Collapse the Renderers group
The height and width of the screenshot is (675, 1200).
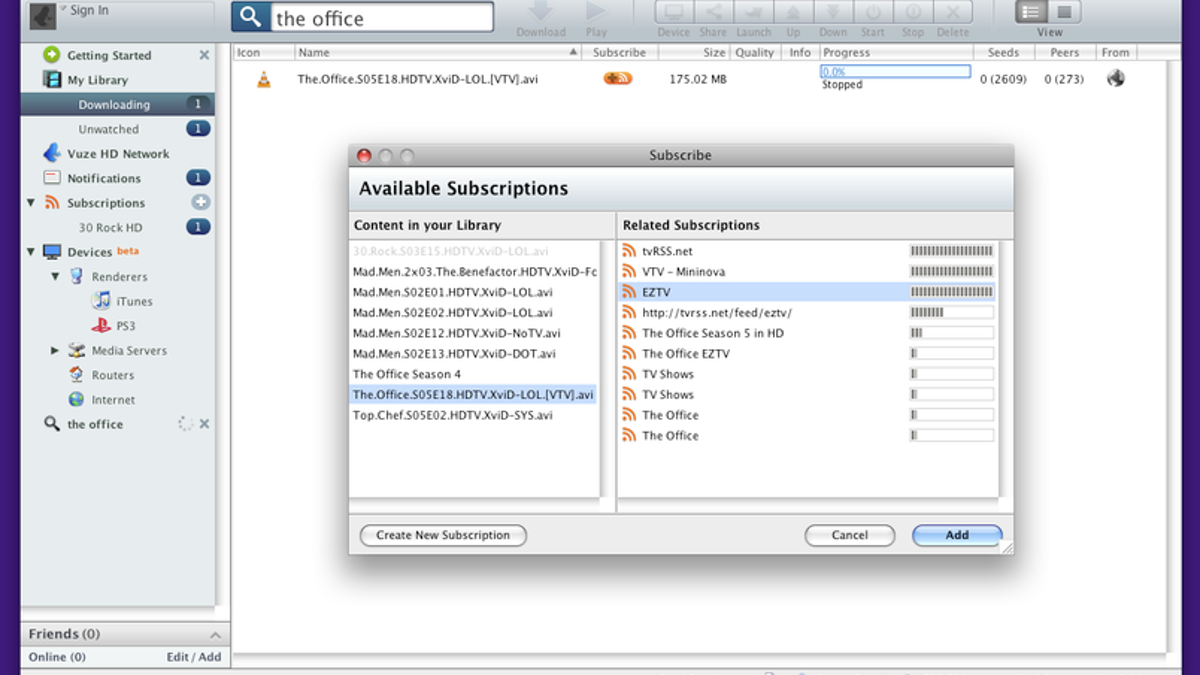pos(55,277)
